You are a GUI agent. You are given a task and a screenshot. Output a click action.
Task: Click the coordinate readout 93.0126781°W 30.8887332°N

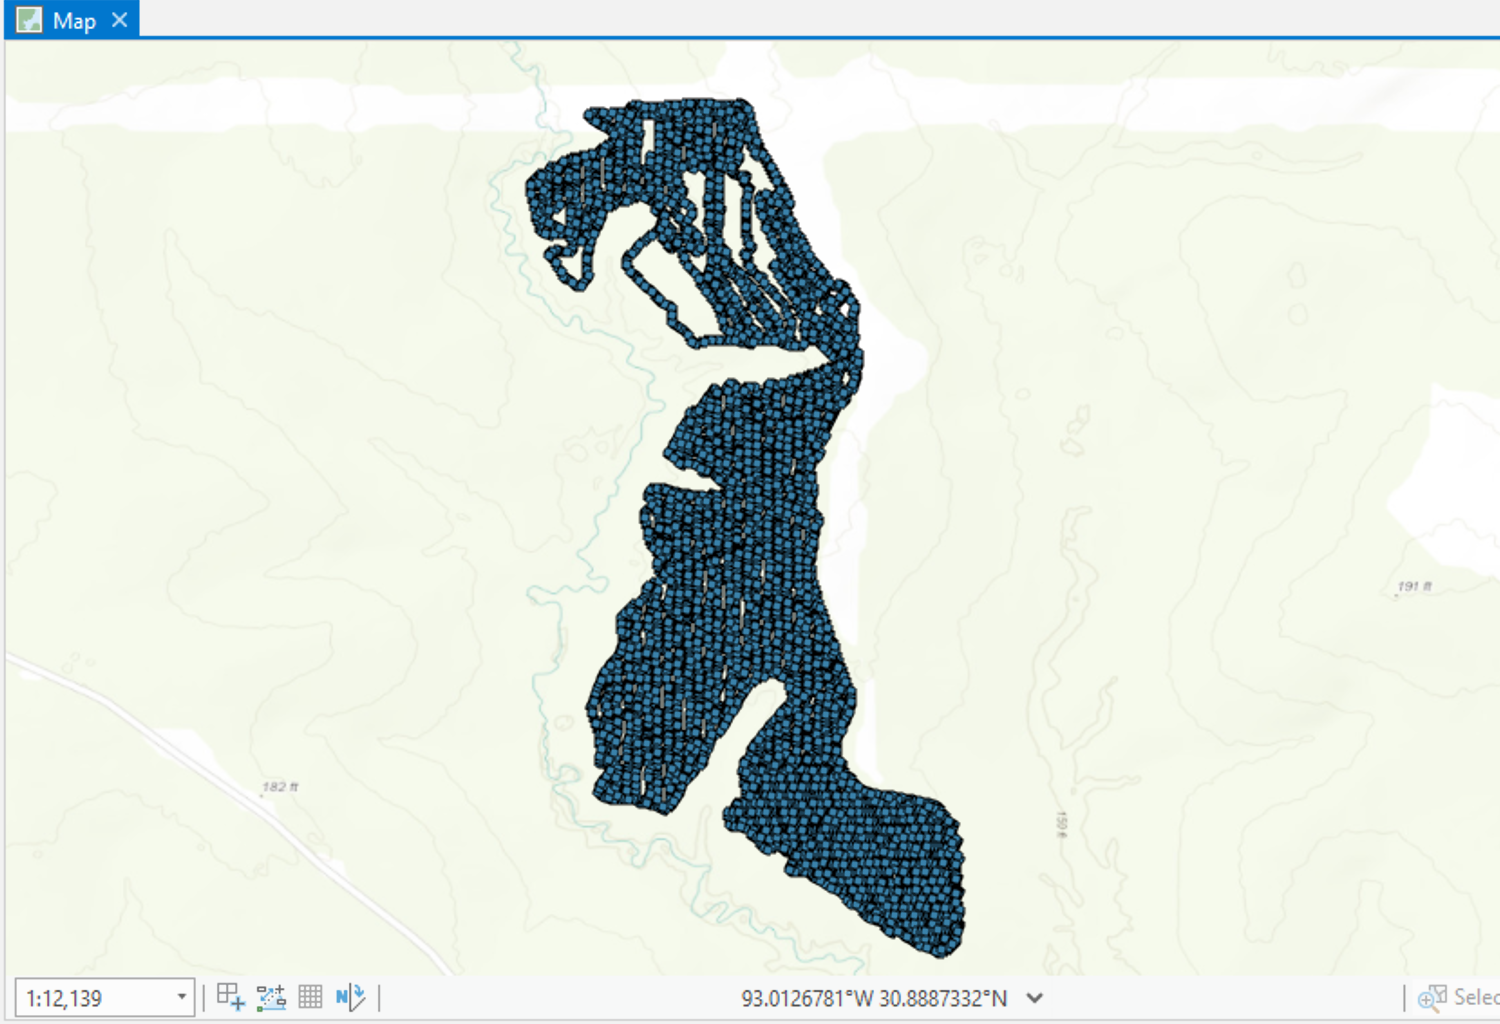point(873,998)
